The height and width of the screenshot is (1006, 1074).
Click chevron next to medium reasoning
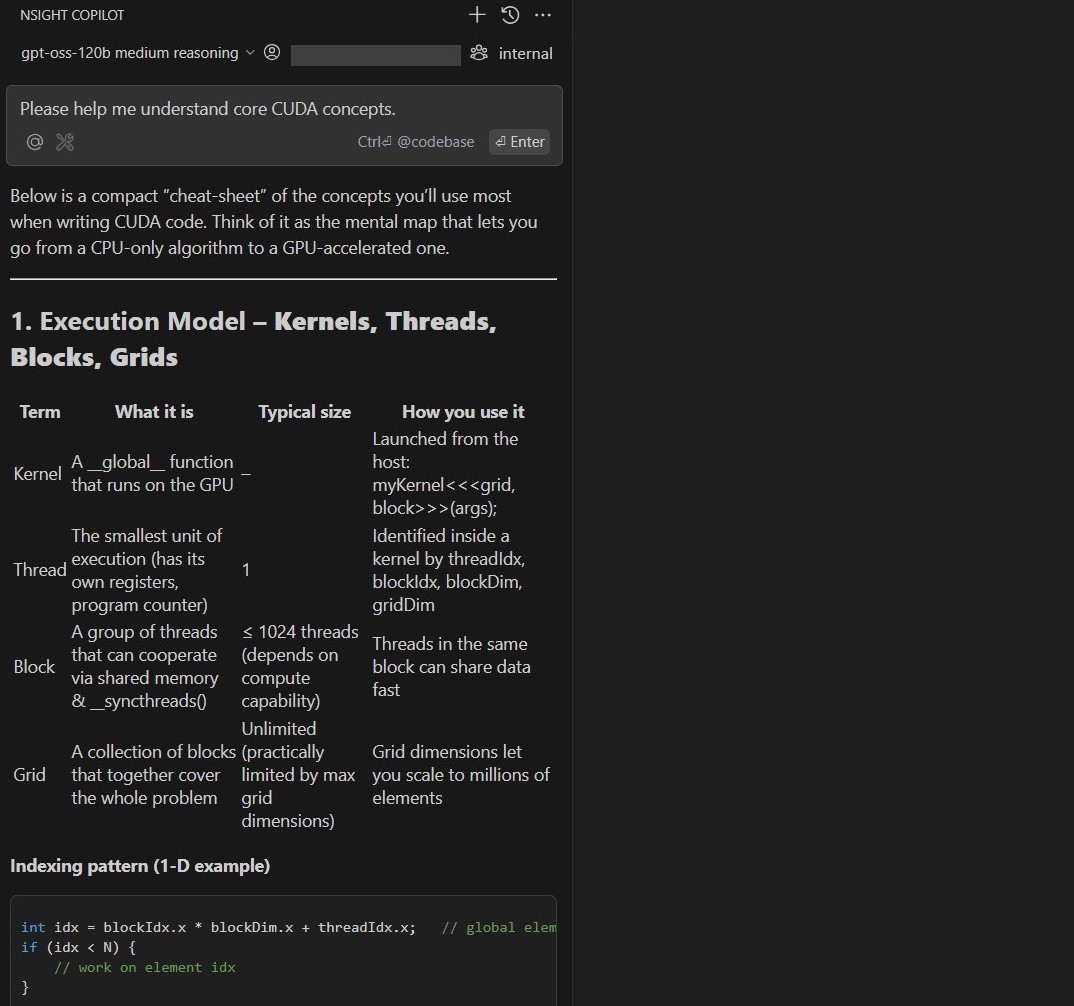[250, 53]
